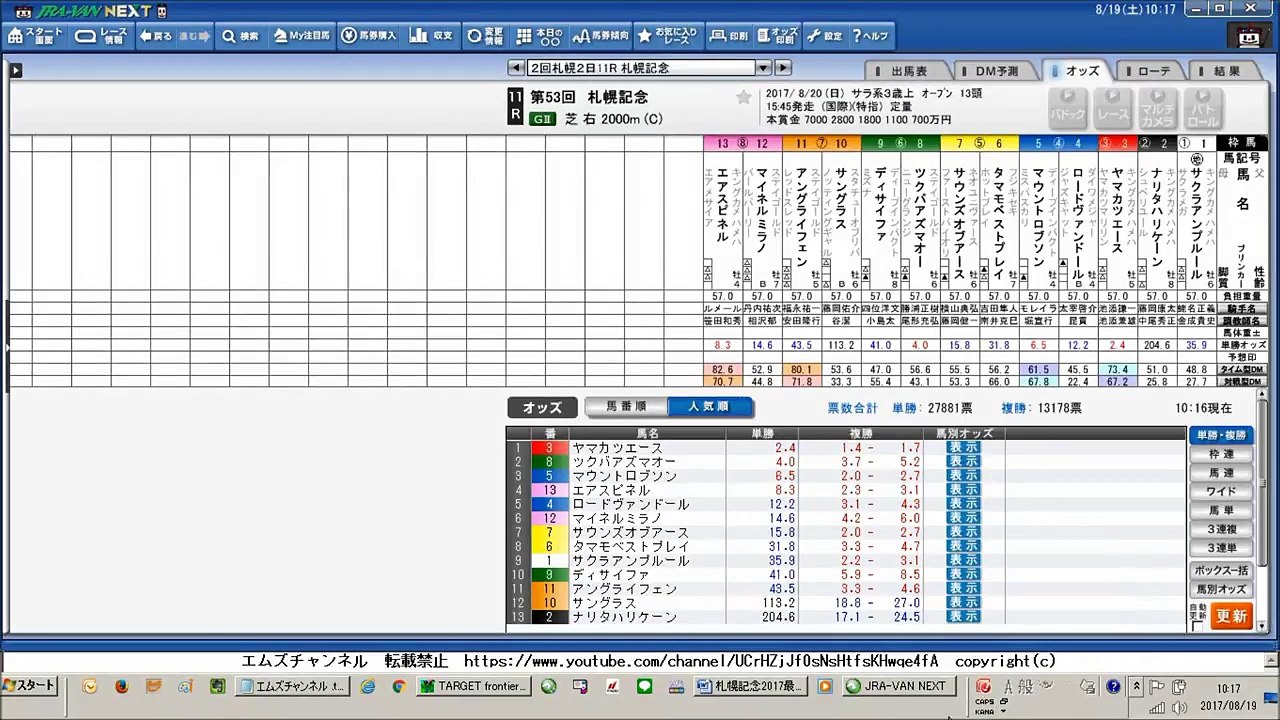Click JRA-VAN NEXT taskbar button
Screen dimensions: 1280x720
pyautogui.click(x=898, y=686)
